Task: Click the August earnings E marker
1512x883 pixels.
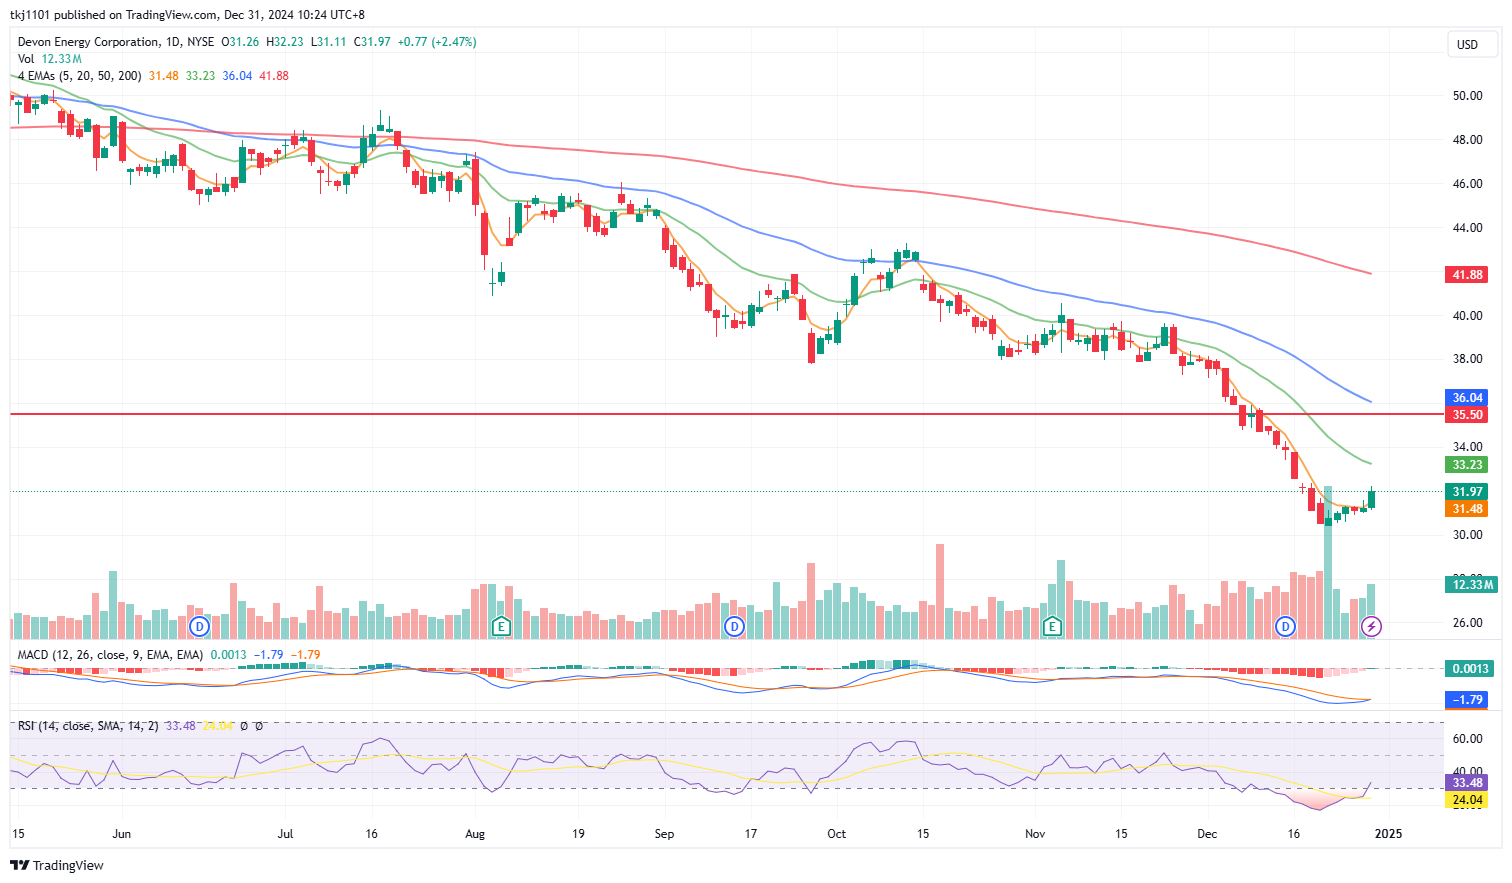Action: (x=501, y=627)
